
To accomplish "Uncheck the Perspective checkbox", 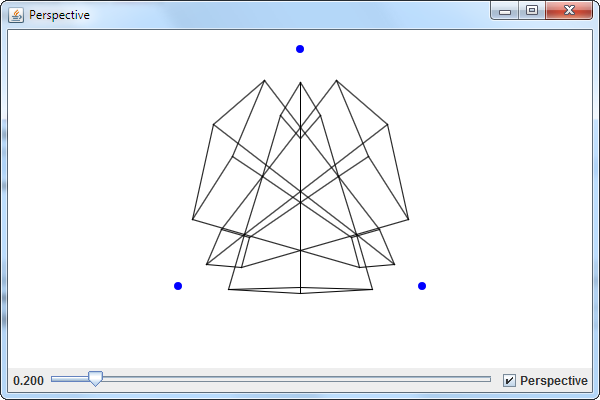I will pyautogui.click(x=509, y=380).
